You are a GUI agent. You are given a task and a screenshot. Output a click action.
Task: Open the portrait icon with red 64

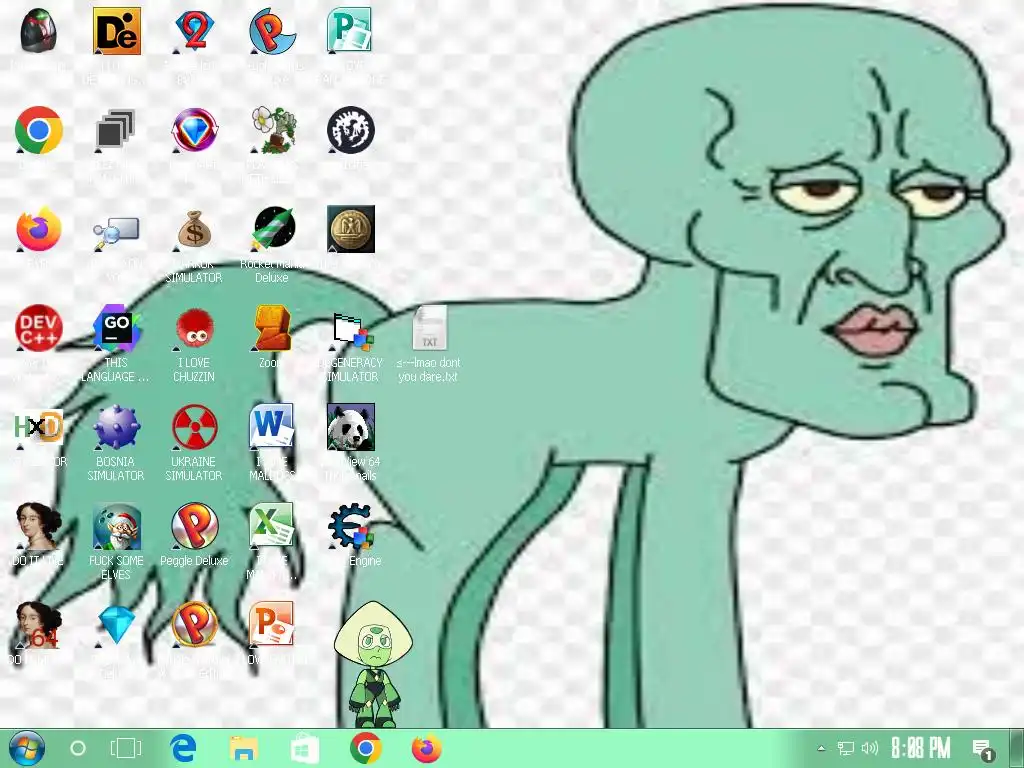coord(39,626)
